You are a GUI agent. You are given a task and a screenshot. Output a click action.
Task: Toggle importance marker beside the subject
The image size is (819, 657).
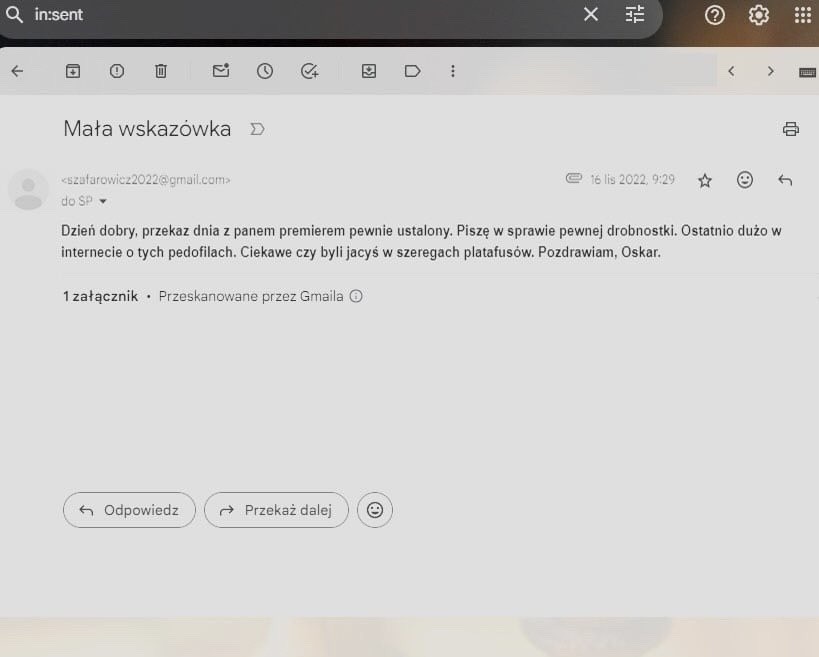point(257,129)
